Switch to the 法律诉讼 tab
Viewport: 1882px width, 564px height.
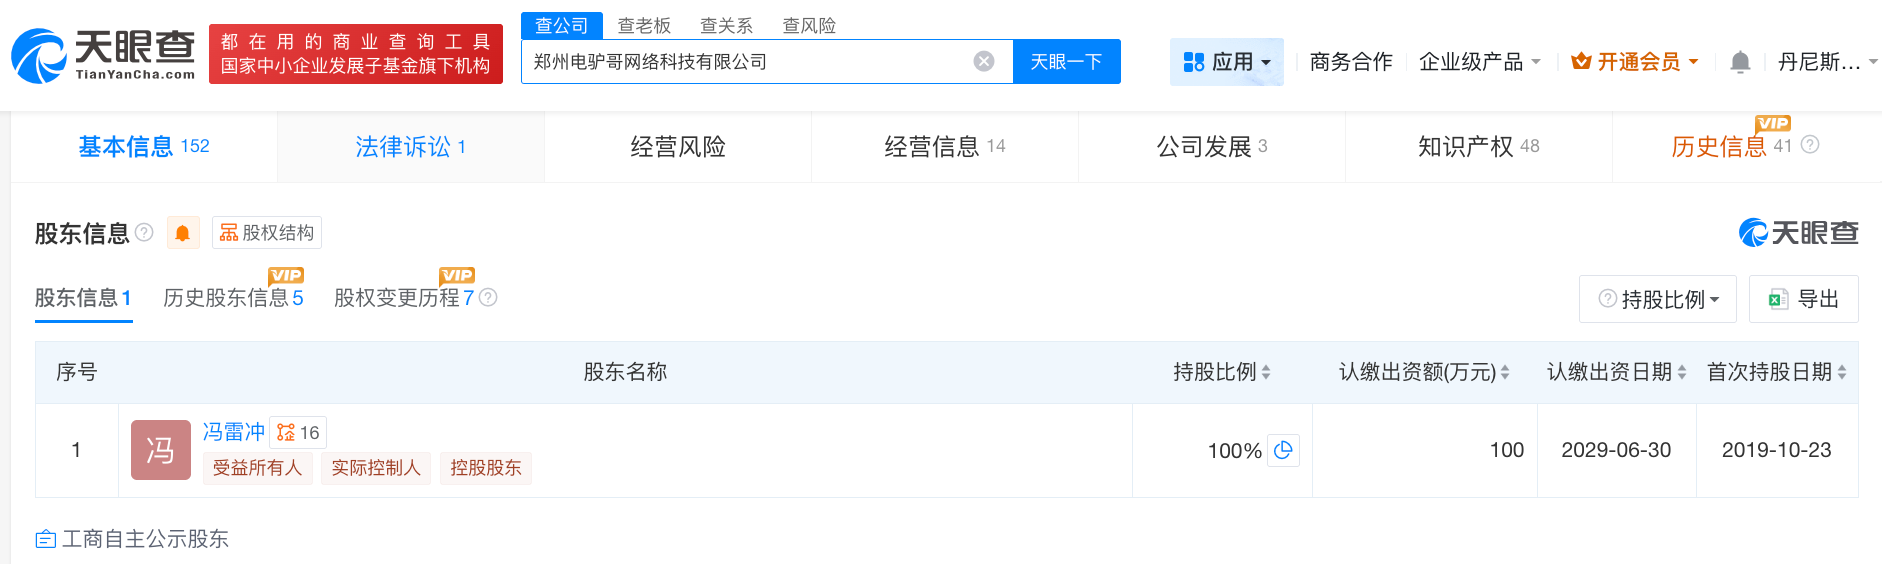(x=410, y=147)
